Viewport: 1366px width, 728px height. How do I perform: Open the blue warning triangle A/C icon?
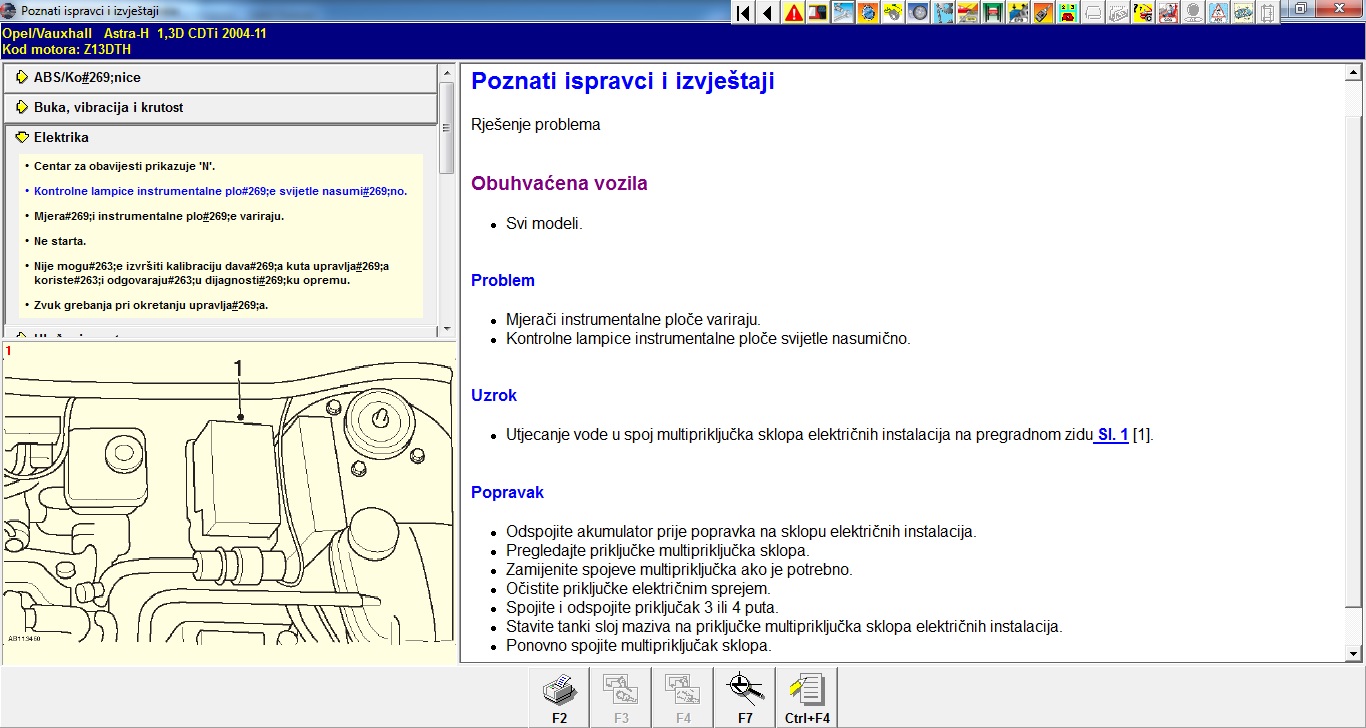point(1217,13)
